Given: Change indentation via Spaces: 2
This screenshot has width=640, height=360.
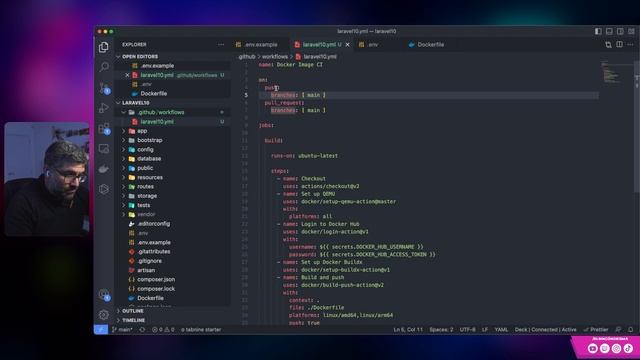Looking at the screenshot, I should click(x=441, y=329).
